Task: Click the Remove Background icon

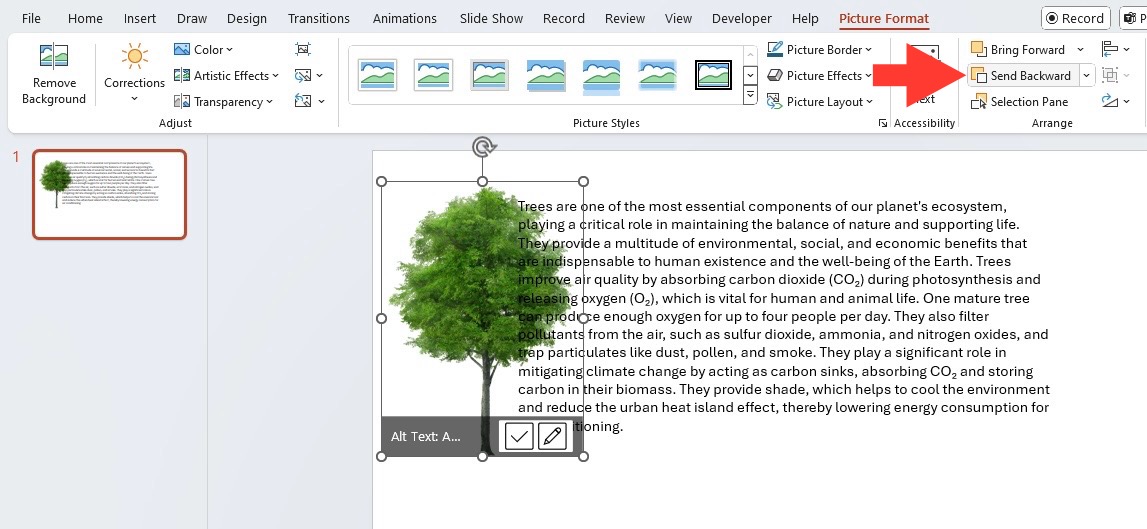Action: 53,56
